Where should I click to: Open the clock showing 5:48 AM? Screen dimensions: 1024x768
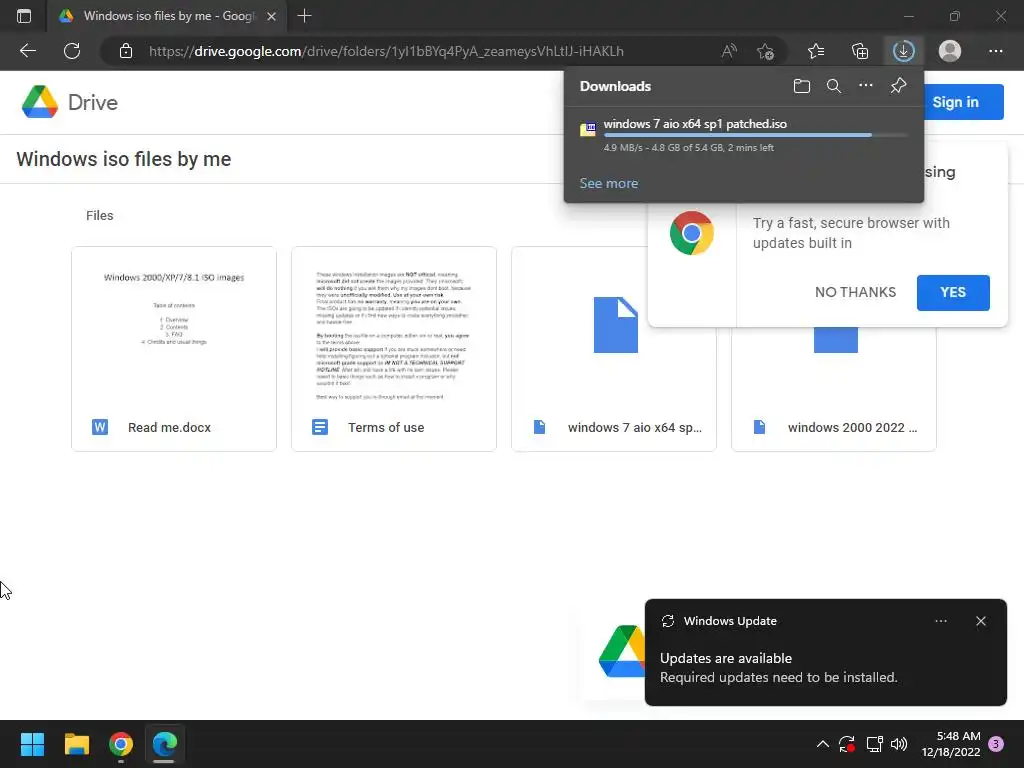951,744
